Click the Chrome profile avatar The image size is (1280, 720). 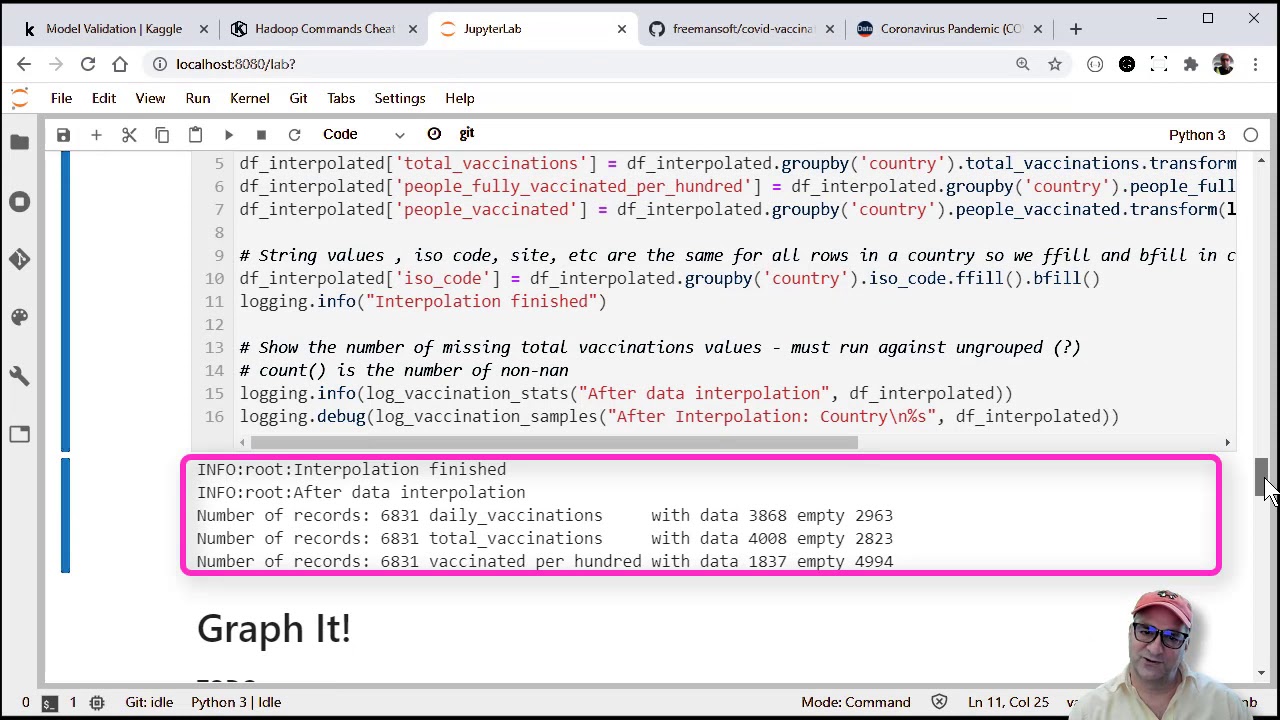(x=1223, y=64)
